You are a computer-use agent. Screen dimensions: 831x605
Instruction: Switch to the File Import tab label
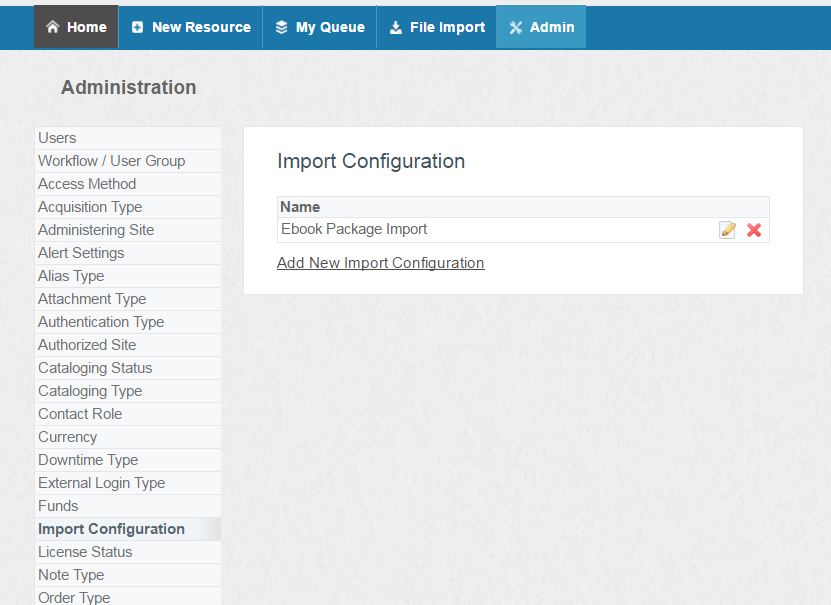coord(447,27)
